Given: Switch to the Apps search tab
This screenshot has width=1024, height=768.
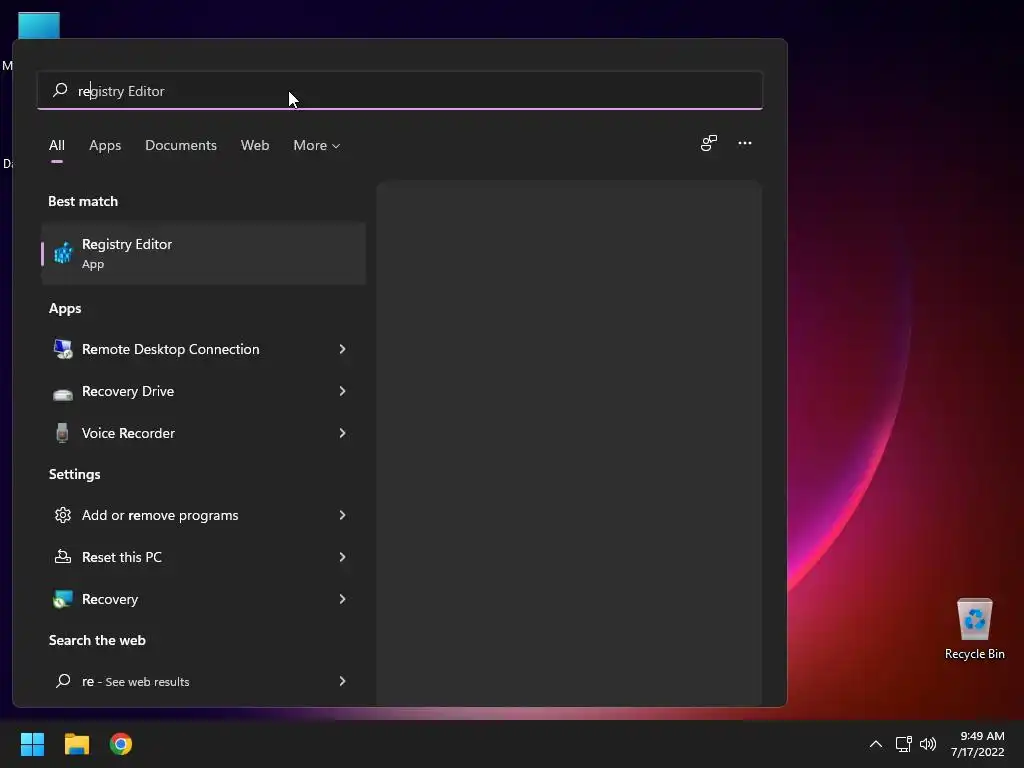Looking at the screenshot, I should (105, 146).
